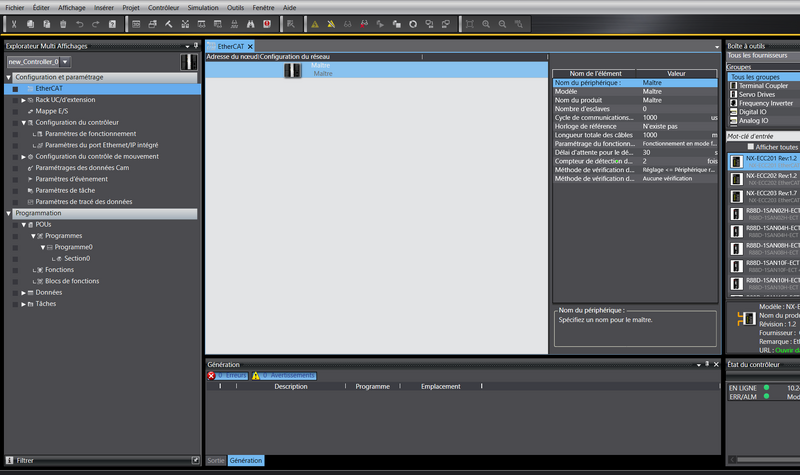
Task: Toggle the Erreurs filter in Génération
Action: 226,376
